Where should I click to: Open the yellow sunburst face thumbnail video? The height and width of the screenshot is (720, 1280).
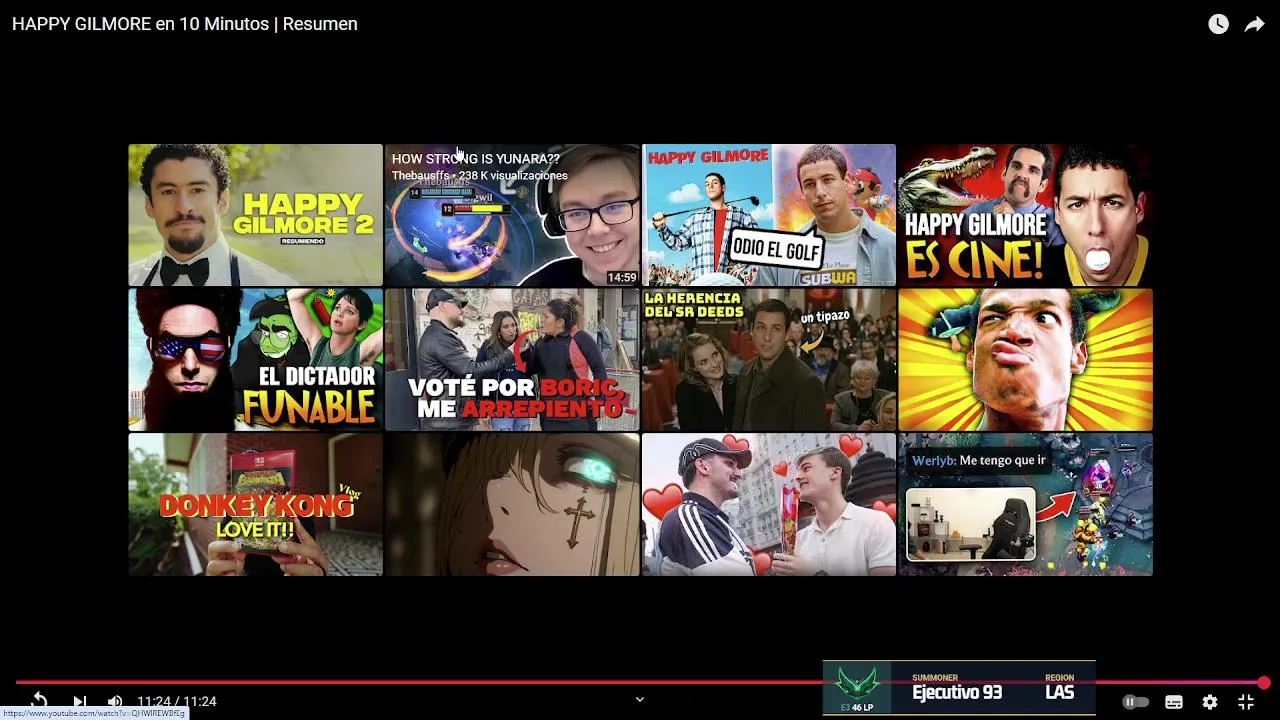click(1025, 360)
